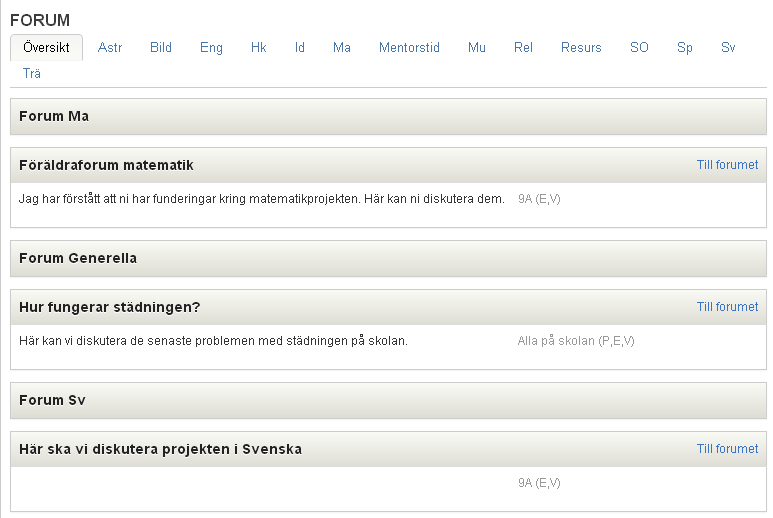
Task: Select the Översikt tab
Action: 46,48
